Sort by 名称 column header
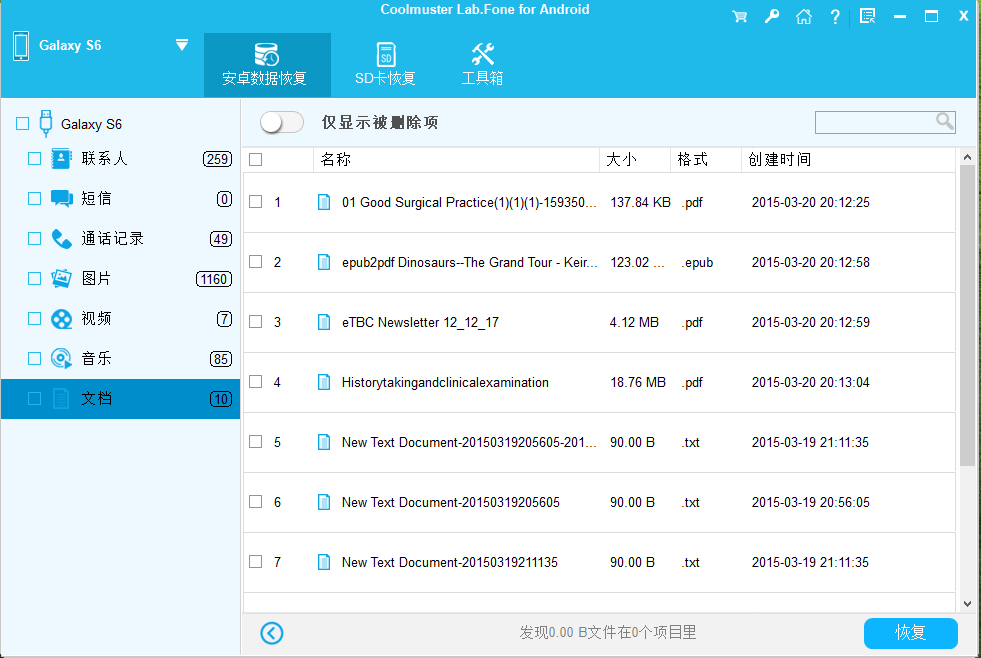Screen dimensions: 981x658 click(456, 159)
